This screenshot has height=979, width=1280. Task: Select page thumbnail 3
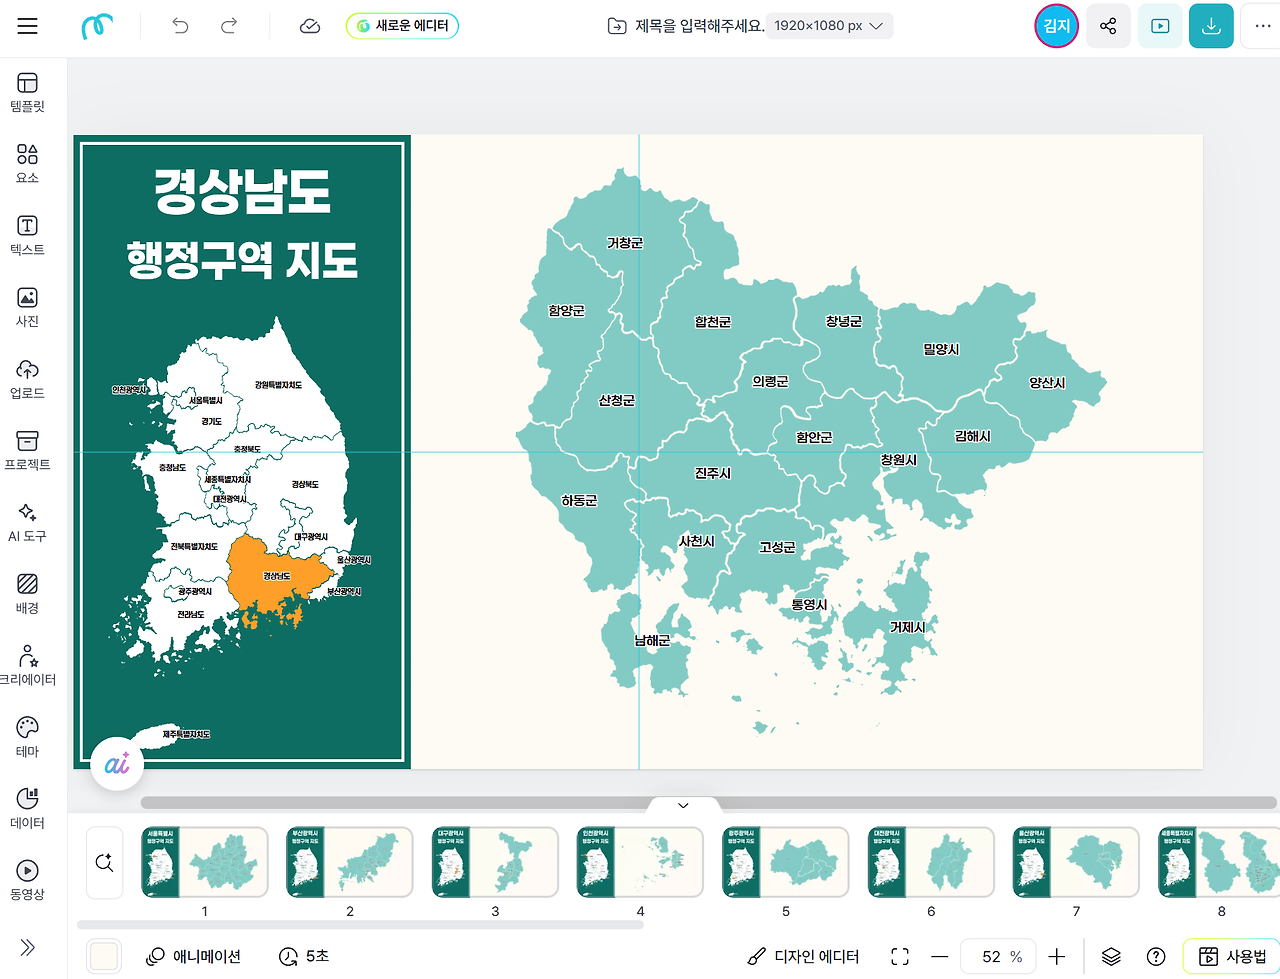(495, 862)
